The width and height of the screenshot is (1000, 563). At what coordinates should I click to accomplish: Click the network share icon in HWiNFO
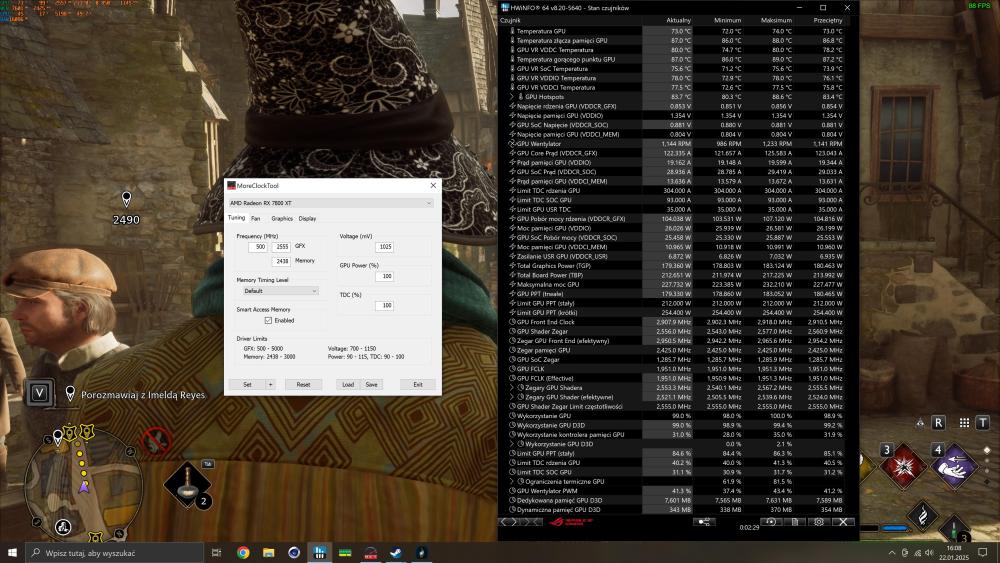point(704,521)
